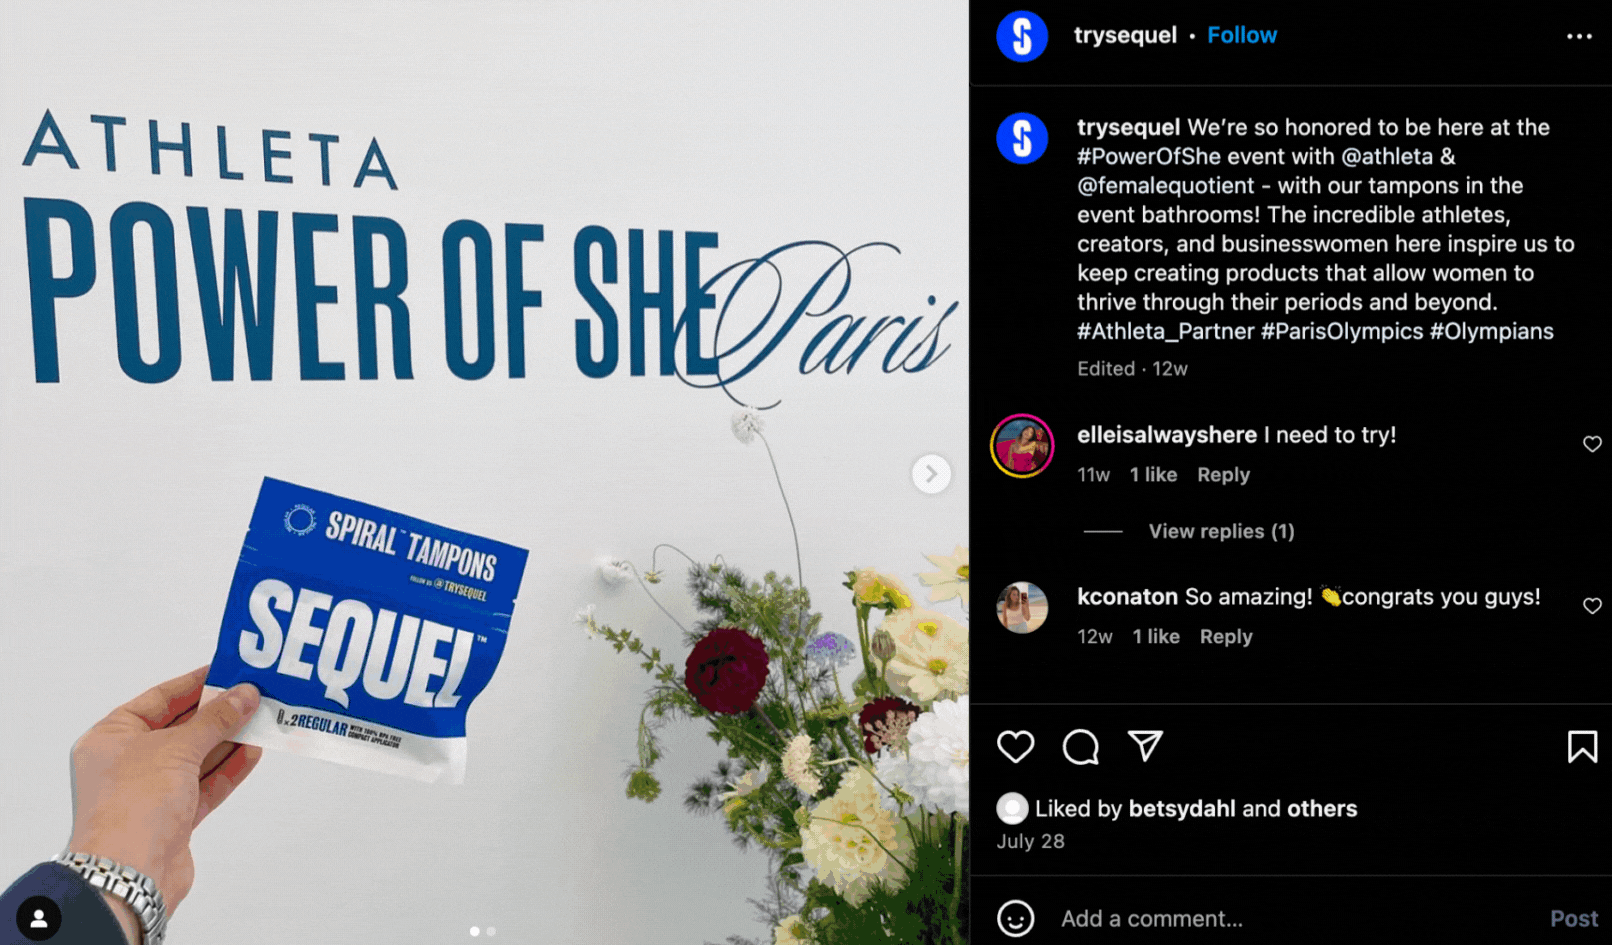Like the post with the heart icon
1612x945 pixels.
[1015, 747]
